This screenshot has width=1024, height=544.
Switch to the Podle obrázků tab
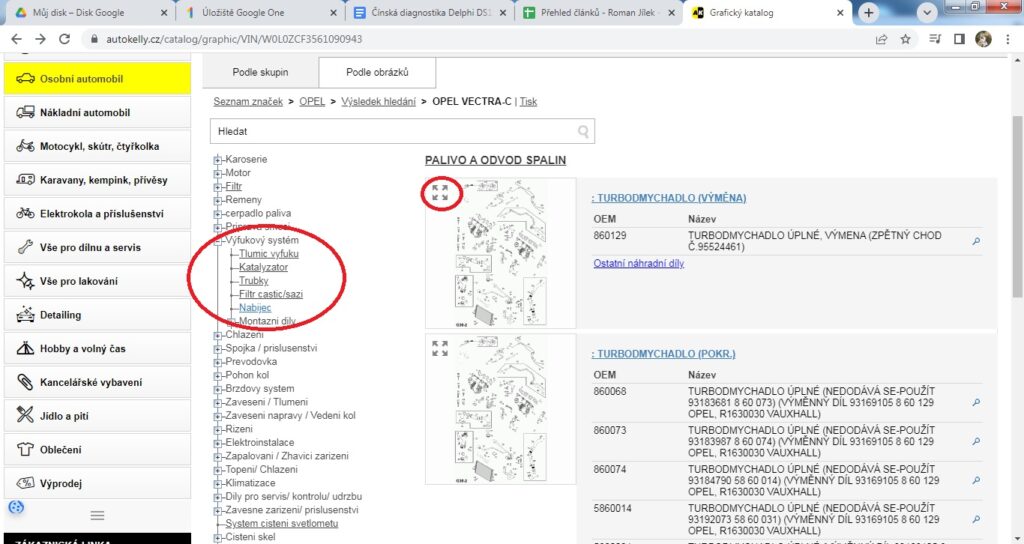click(377, 72)
